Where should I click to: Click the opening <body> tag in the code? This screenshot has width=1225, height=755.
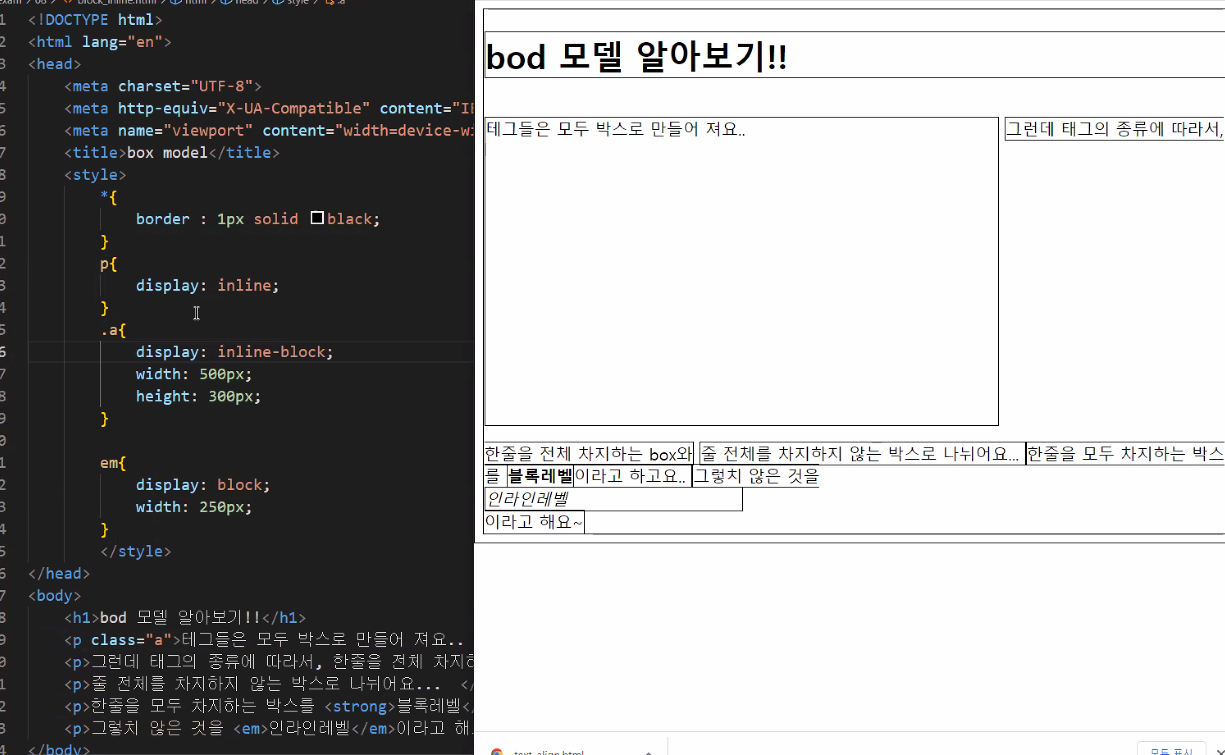[55, 595]
